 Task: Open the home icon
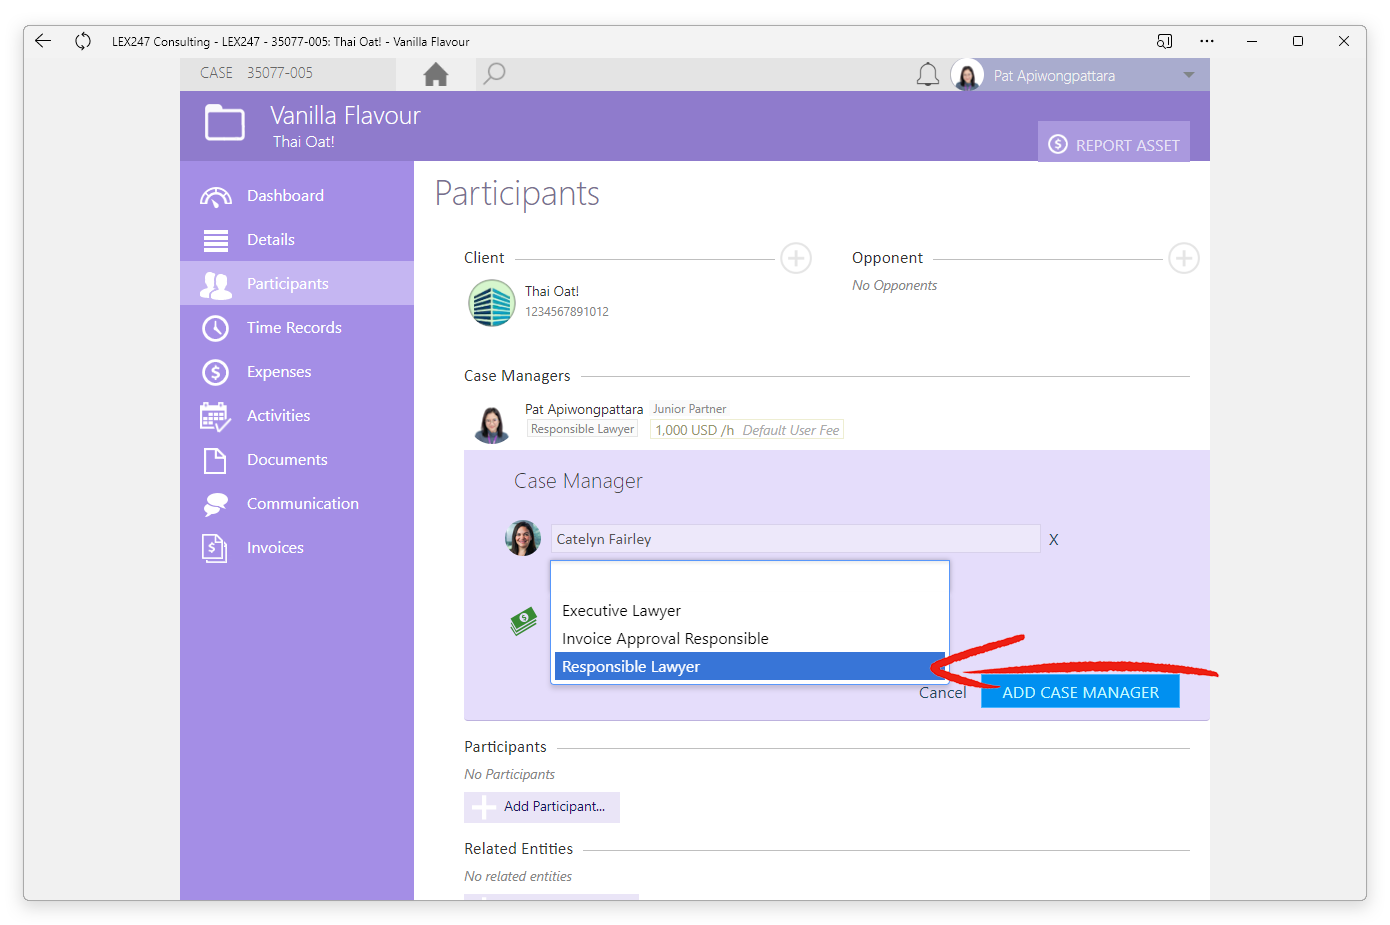436,74
